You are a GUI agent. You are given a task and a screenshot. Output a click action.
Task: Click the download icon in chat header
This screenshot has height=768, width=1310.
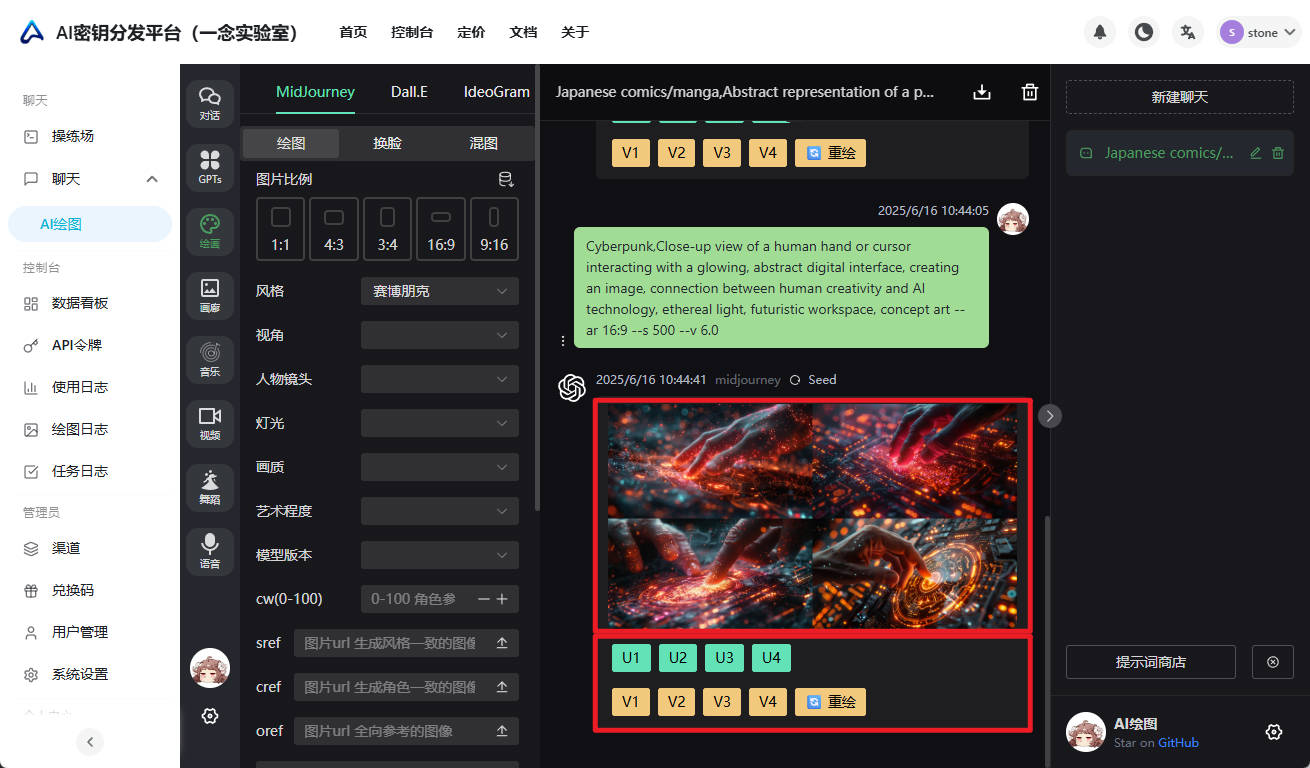click(982, 92)
